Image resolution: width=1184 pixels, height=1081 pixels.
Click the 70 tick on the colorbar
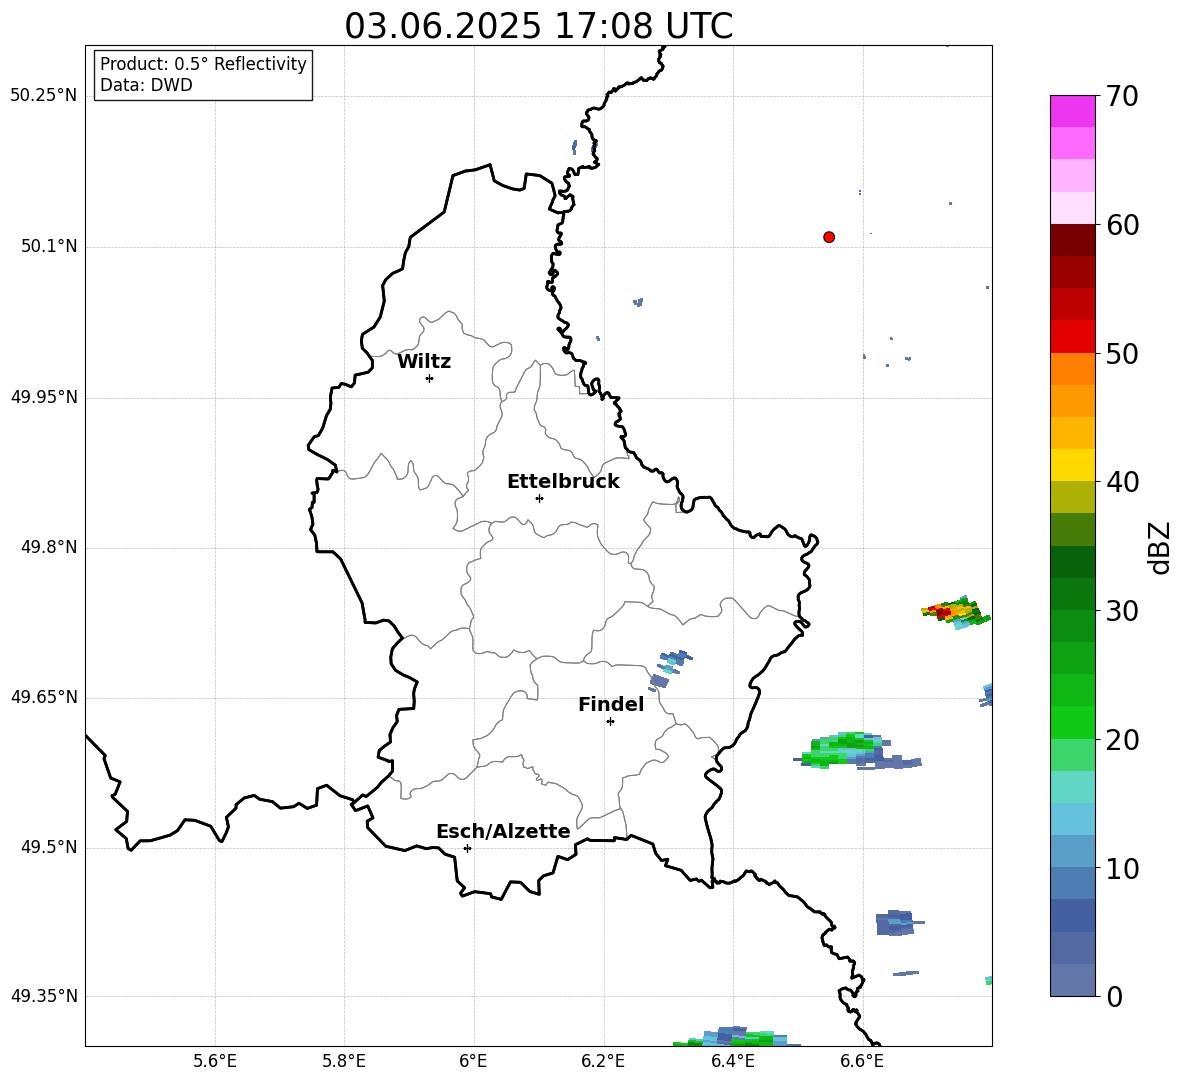(x=1121, y=96)
